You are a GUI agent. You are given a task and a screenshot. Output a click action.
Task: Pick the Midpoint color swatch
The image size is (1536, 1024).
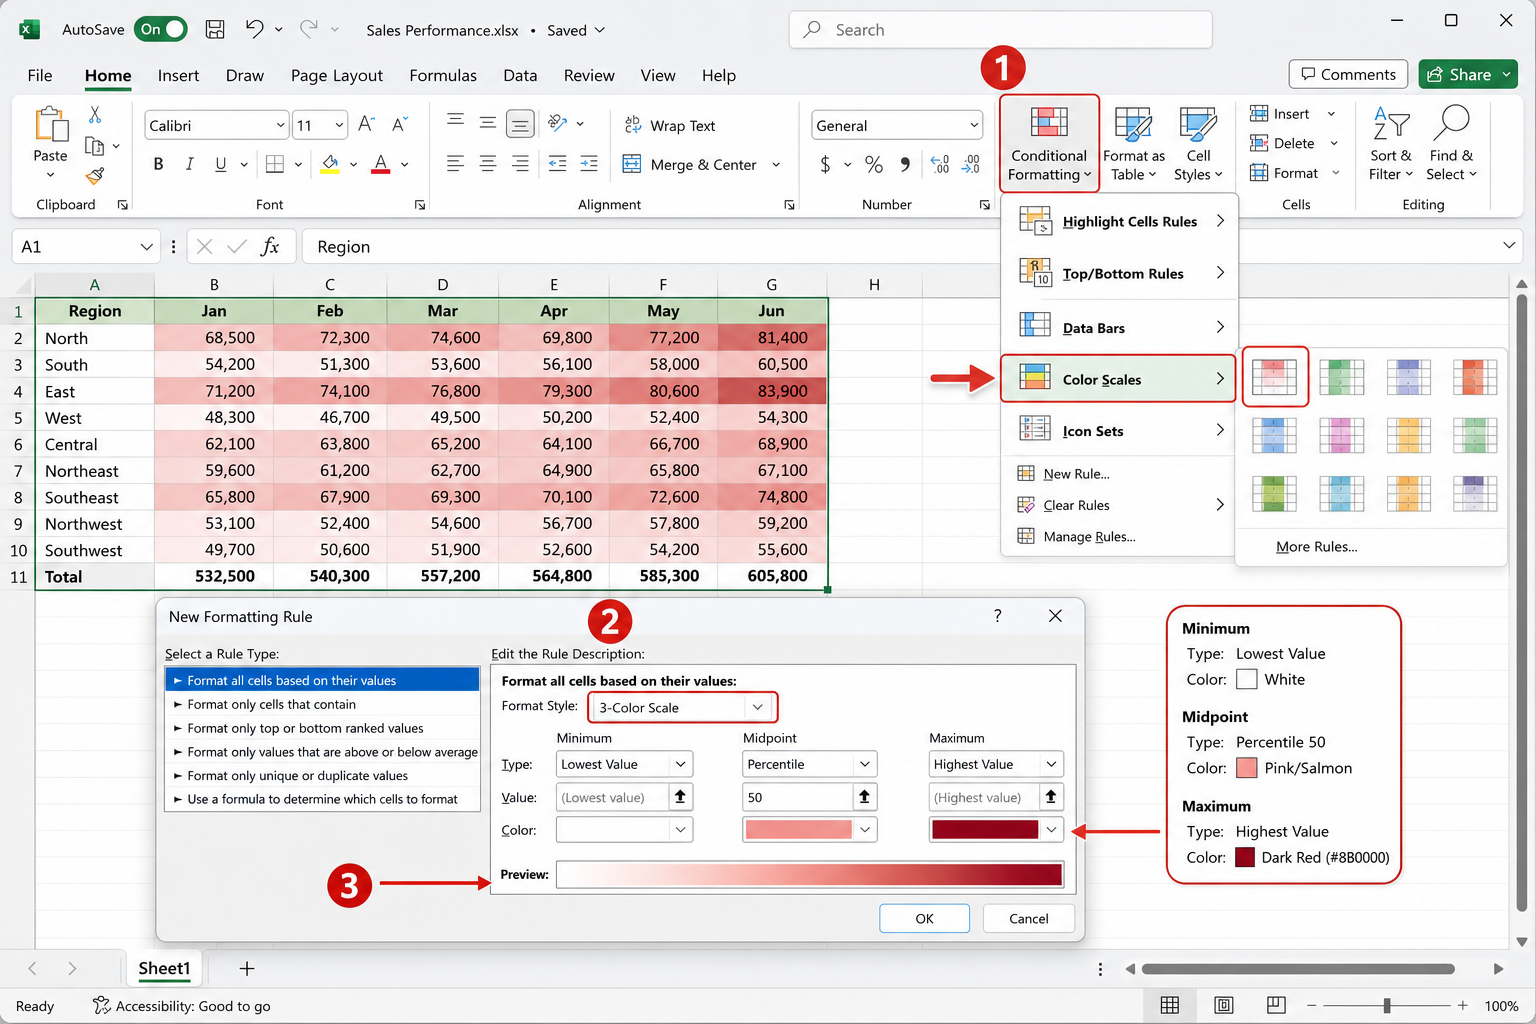tap(809, 829)
